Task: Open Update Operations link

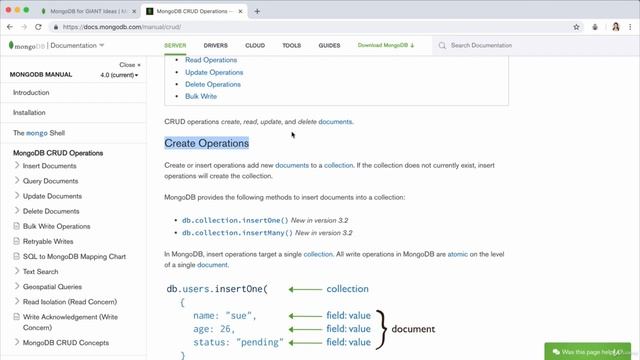Action: (214, 72)
